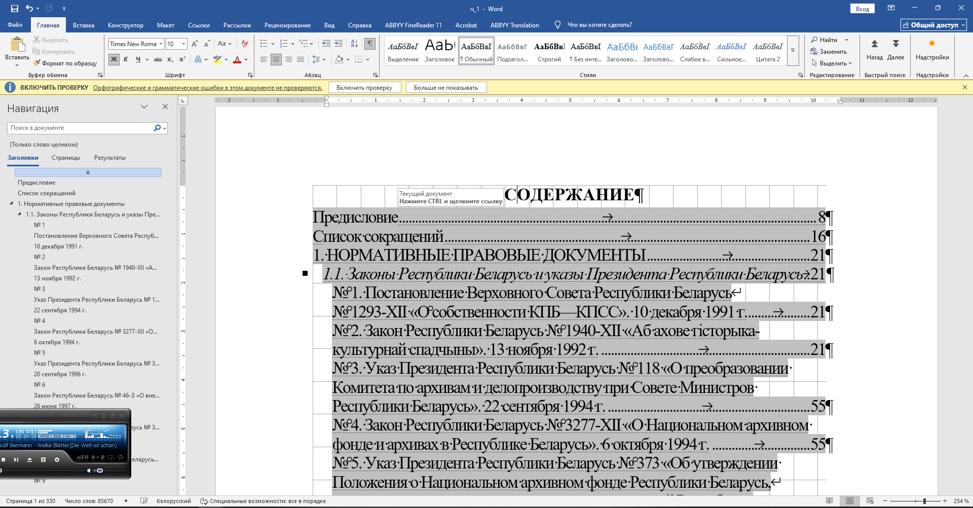The height and width of the screenshot is (508, 973).
Task: Align text left in paragraph group
Action: point(264,60)
